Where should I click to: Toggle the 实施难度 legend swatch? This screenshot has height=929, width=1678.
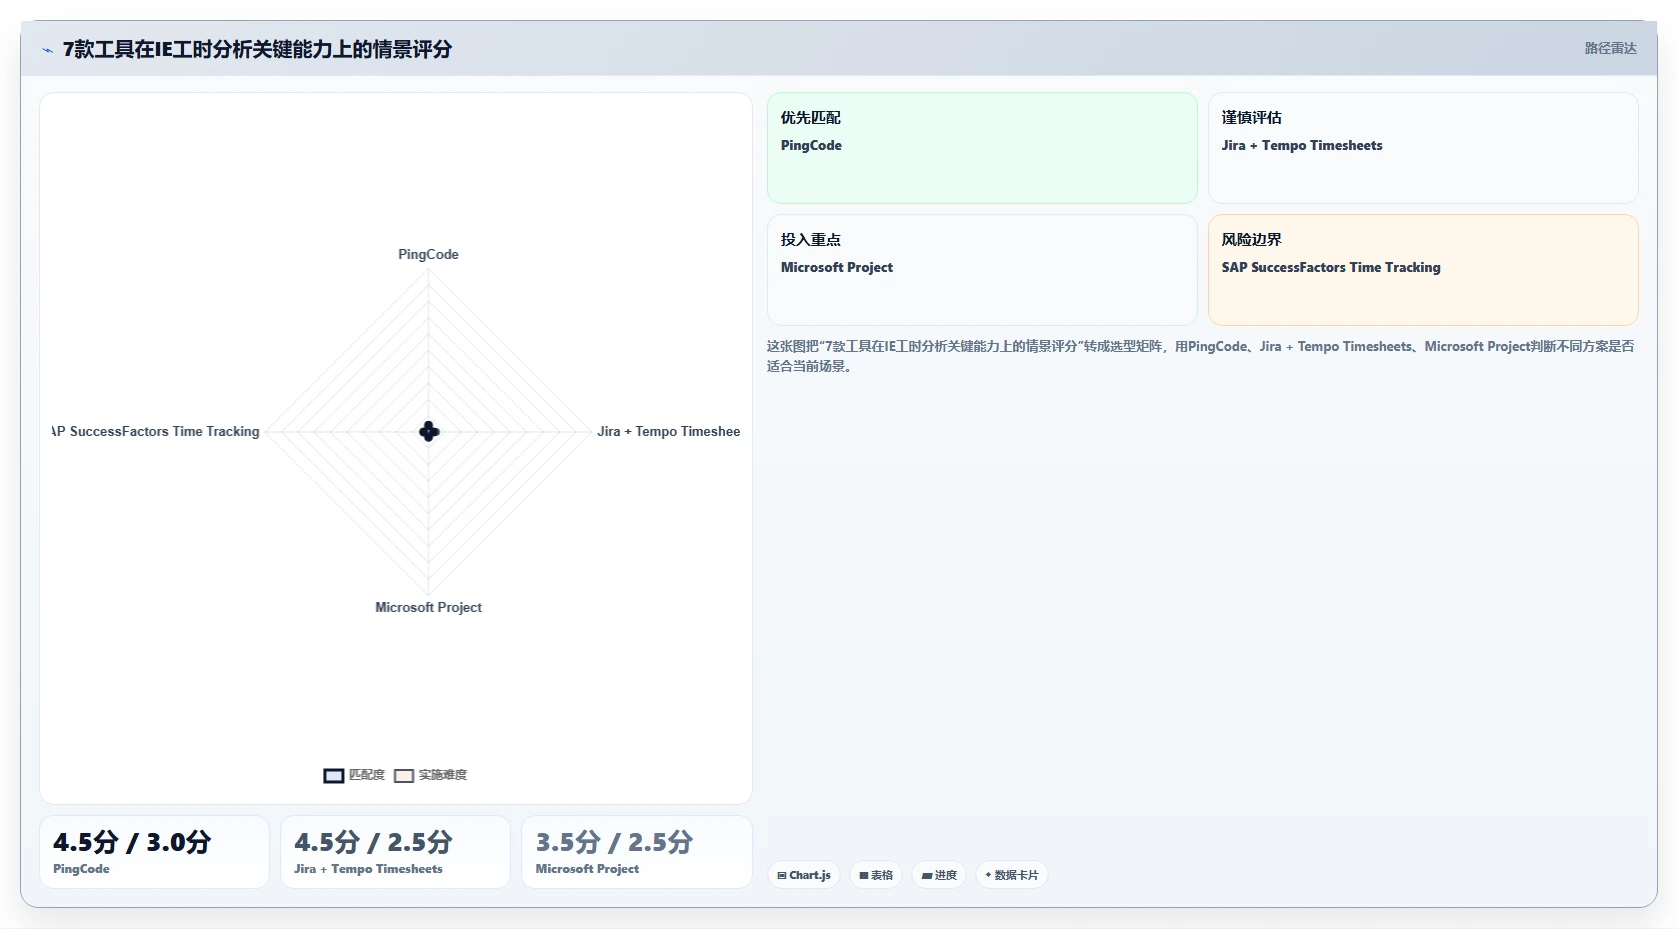click(x=404, y=775)
